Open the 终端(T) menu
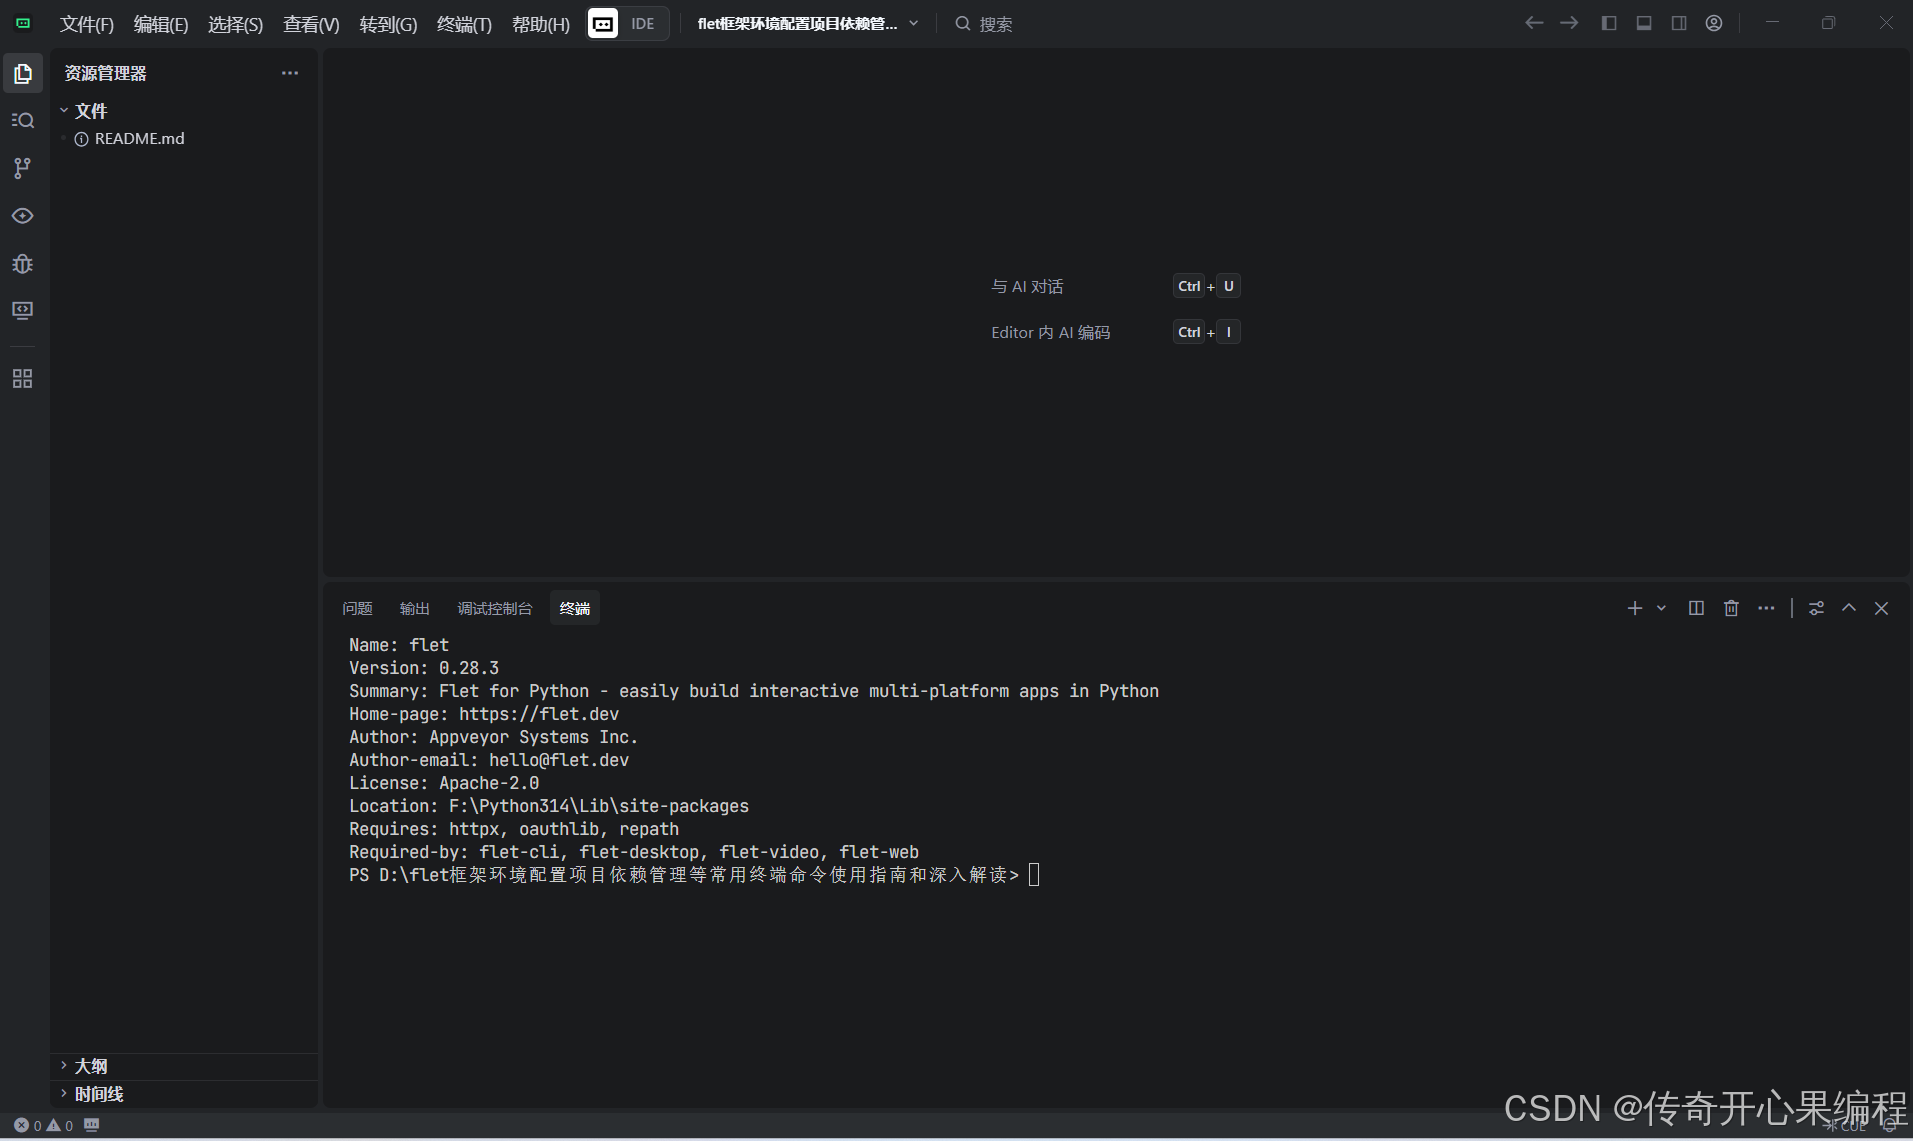 (x=464, y=24)
